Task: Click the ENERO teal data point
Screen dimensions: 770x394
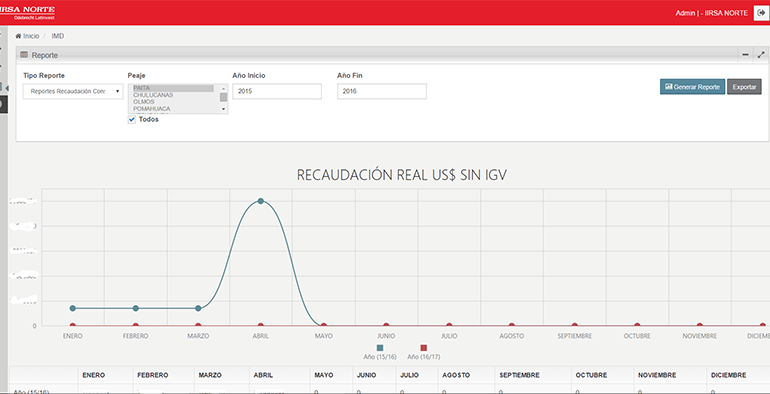Action: pyautogui.click(x=73, y=308)
